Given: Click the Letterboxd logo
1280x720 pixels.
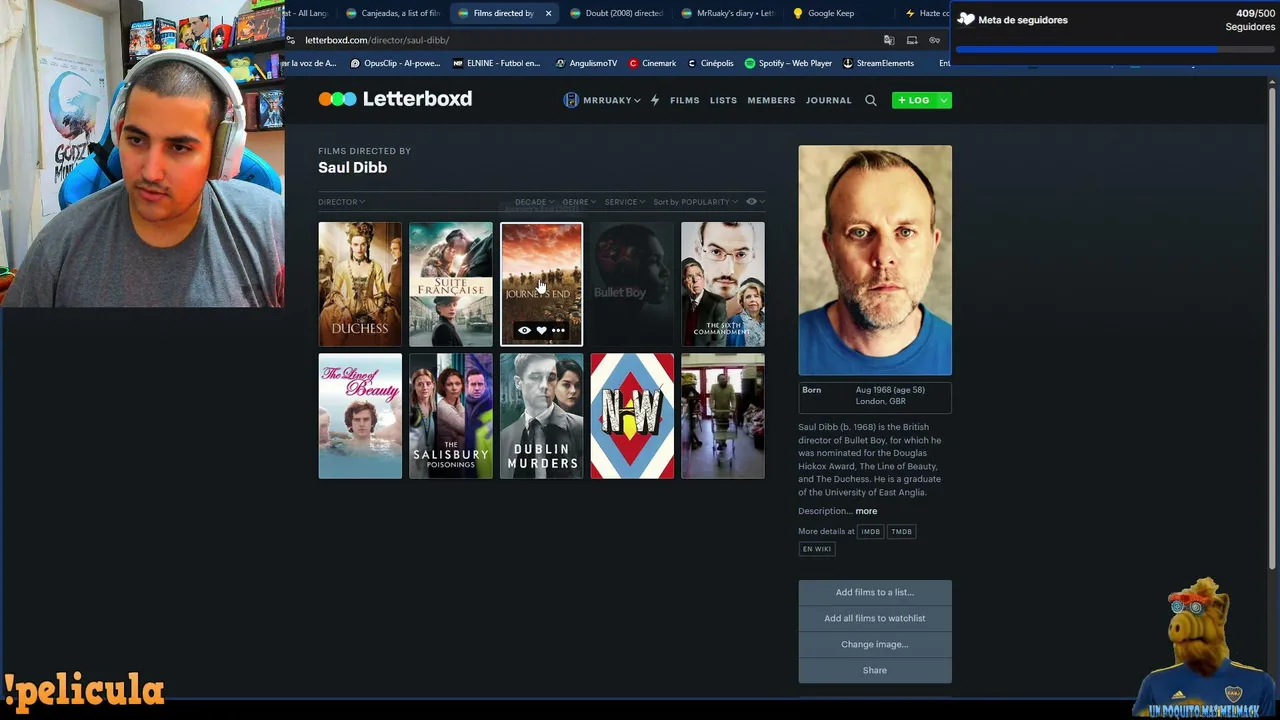Looking at the screenshot, I should [x=395, y=99].
